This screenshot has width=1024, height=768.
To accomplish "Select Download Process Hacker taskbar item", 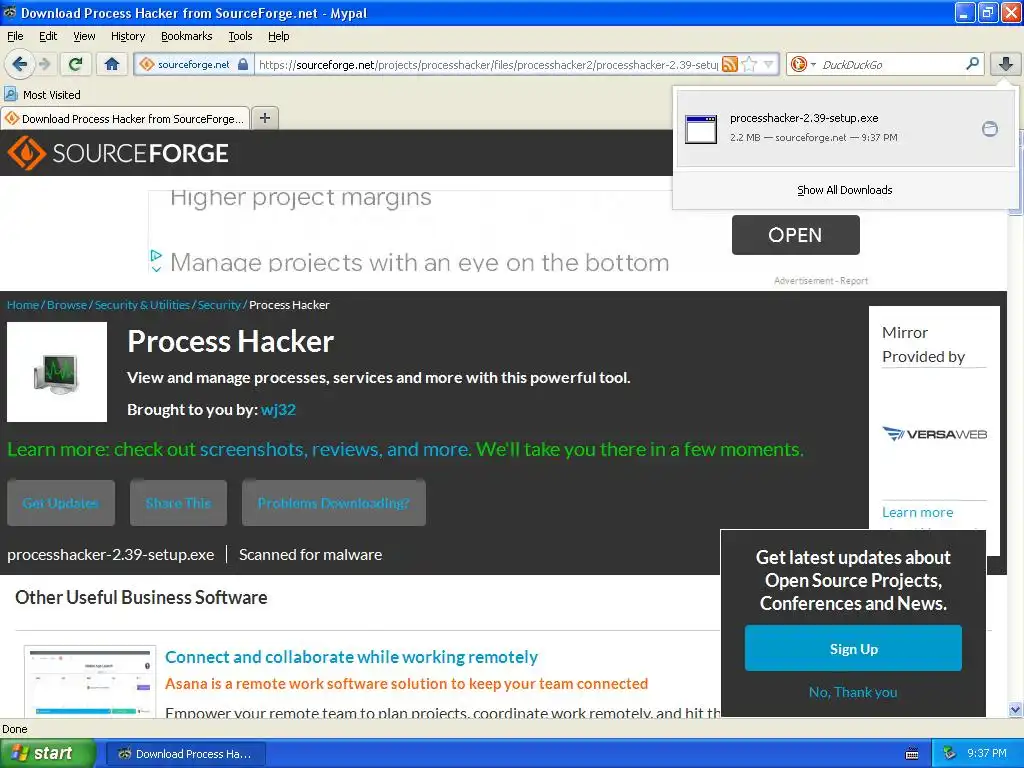I will coord(185,754).
